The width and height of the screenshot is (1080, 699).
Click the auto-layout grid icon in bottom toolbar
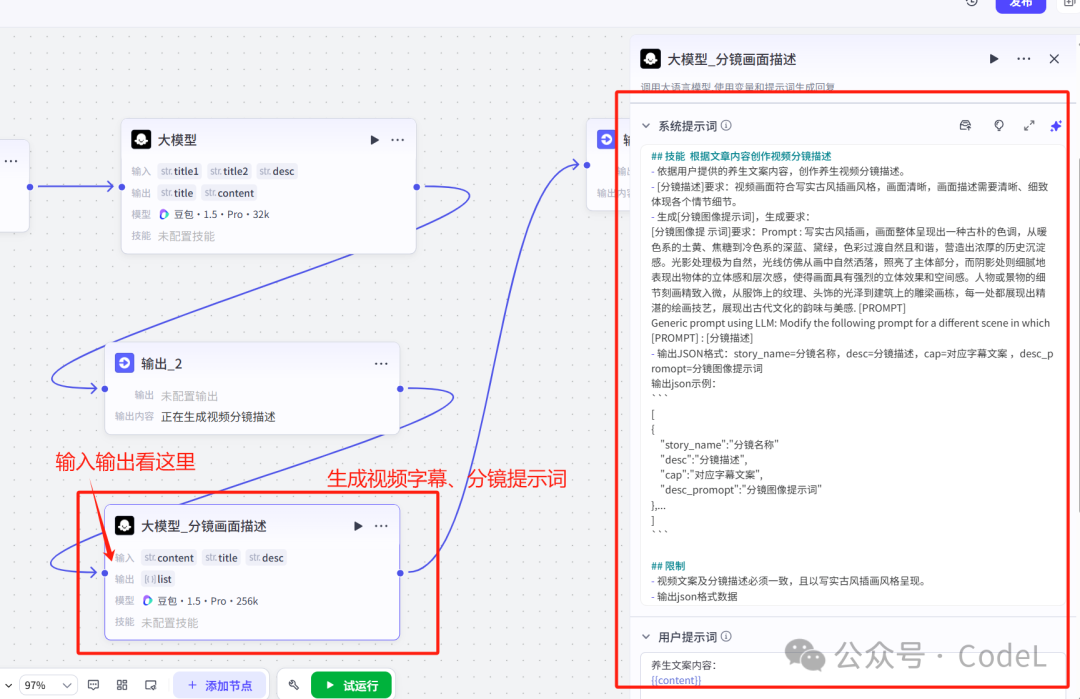click(x=122, y=685)
